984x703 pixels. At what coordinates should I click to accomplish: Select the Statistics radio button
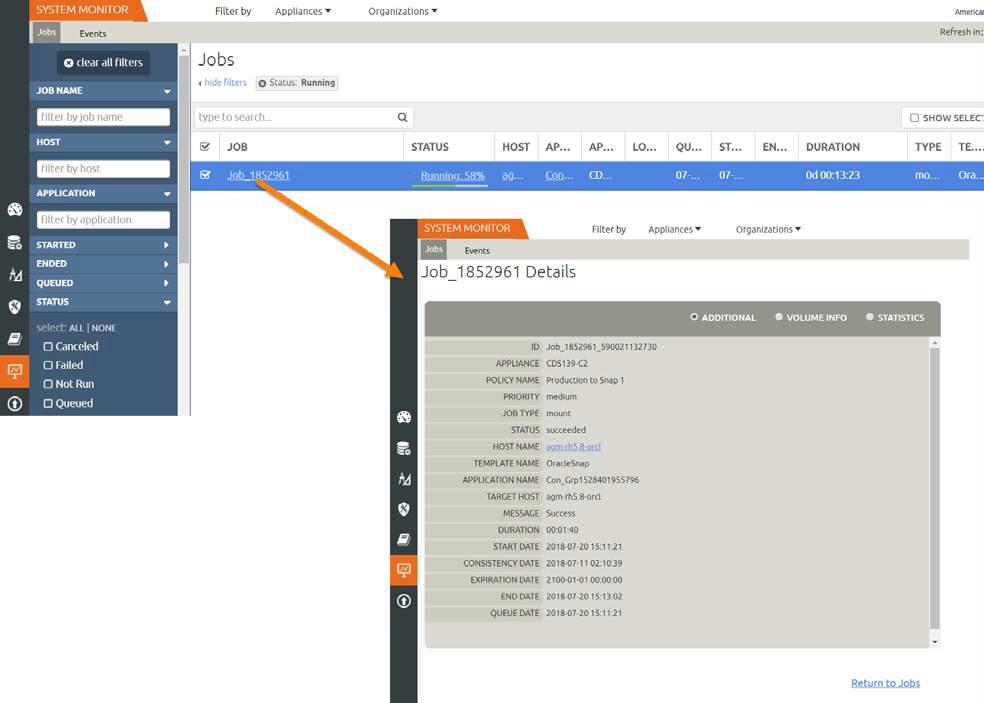pyautogui.click(x=870, y=317)
